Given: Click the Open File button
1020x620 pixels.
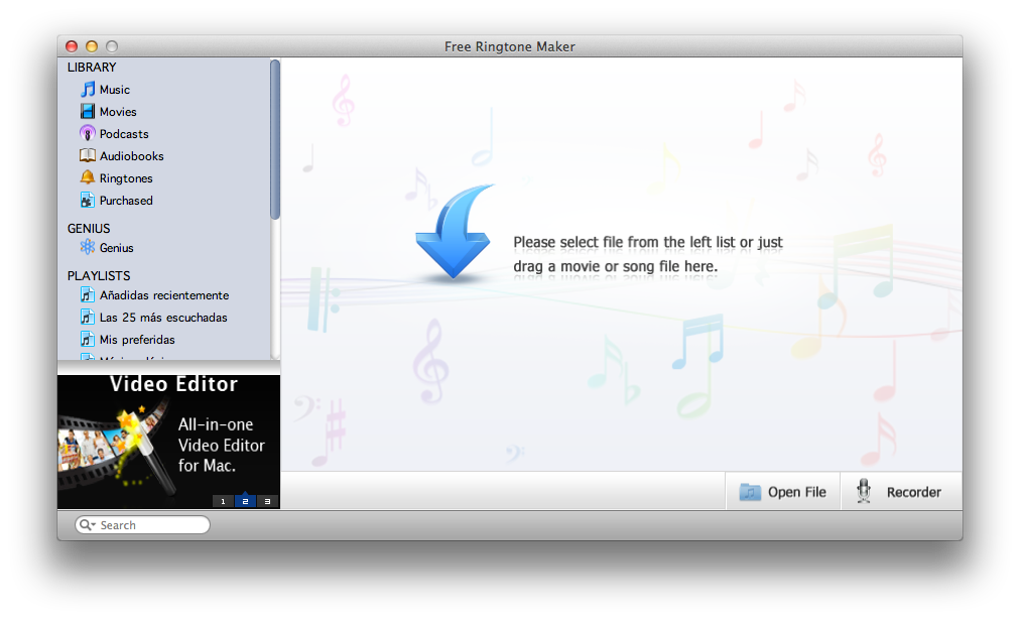Looking at the screenshot, I should tap(783, 491).
